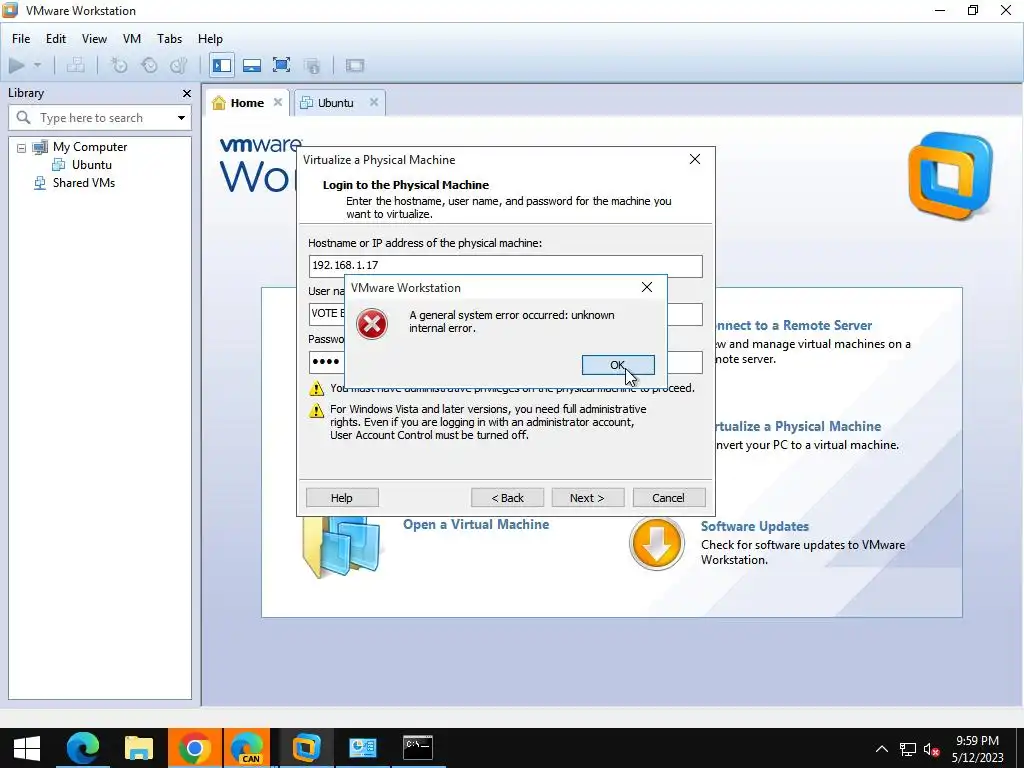Open the Command Prompt taskbar icon
The width and height of the screenshot is (1024, 768).
coord(418,748)
